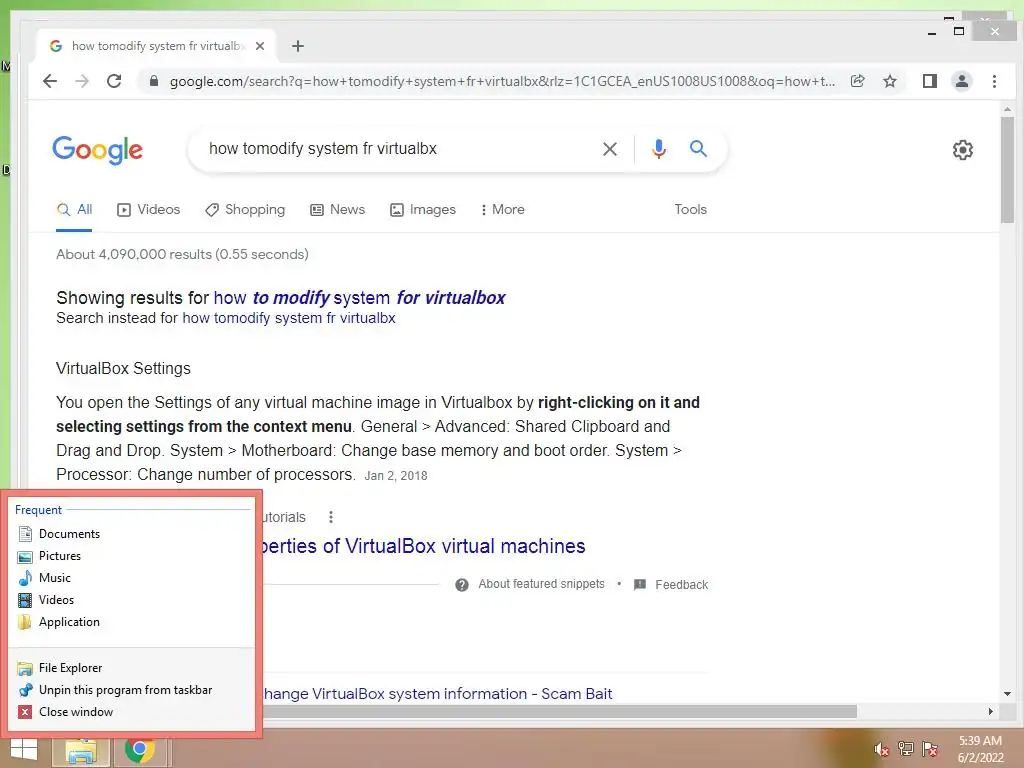Image resolution: width=1024 pixels, height=768 pixels.
Task: Switch to the Images search tab
Action: click(x=423, y=210)
